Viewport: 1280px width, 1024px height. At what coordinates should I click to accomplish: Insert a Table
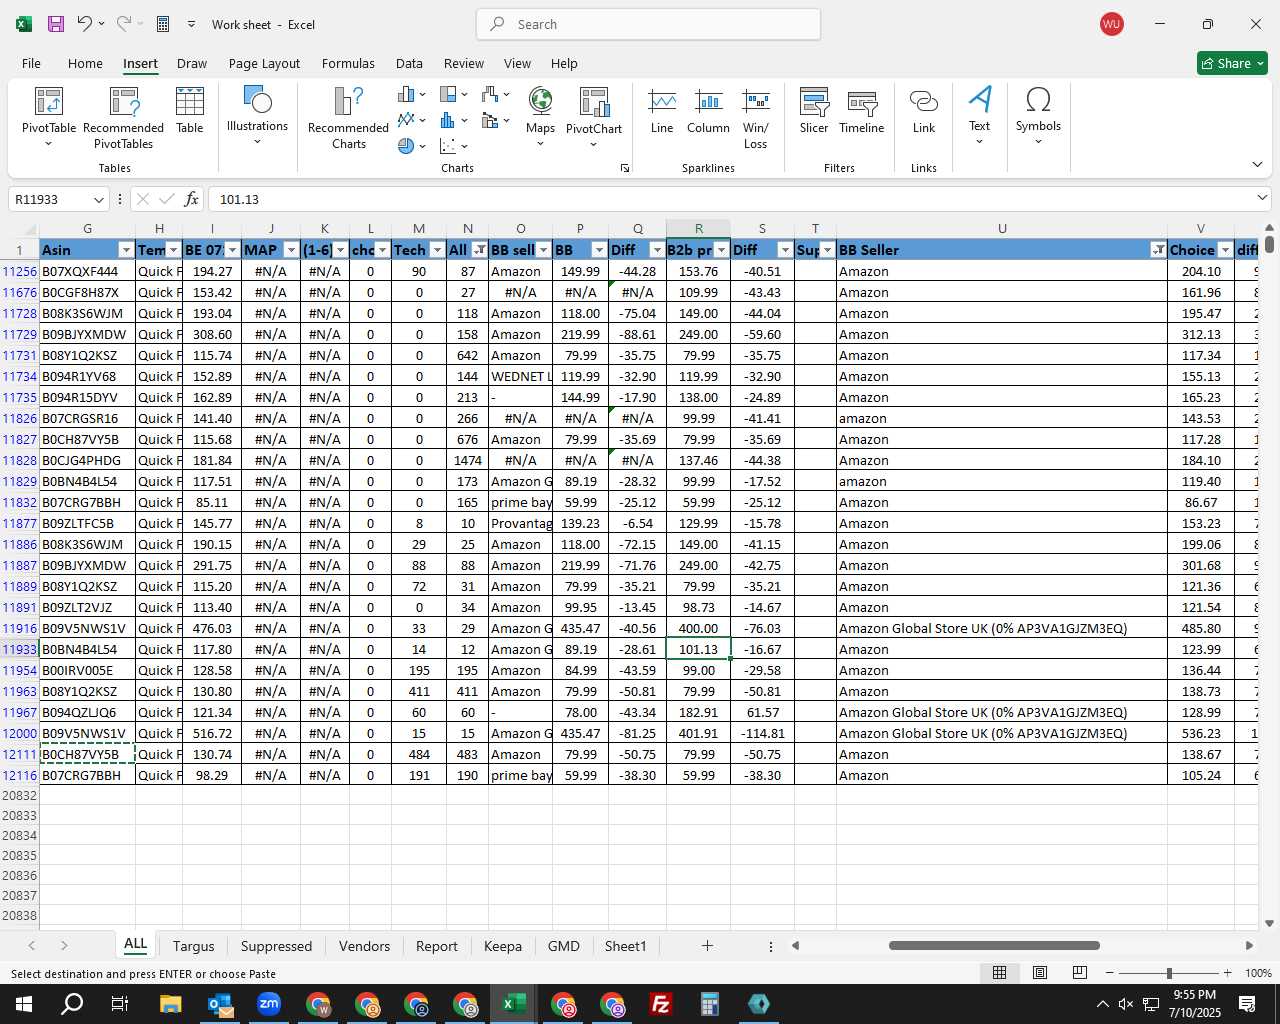pyautogui.click(x=190, y=110)
